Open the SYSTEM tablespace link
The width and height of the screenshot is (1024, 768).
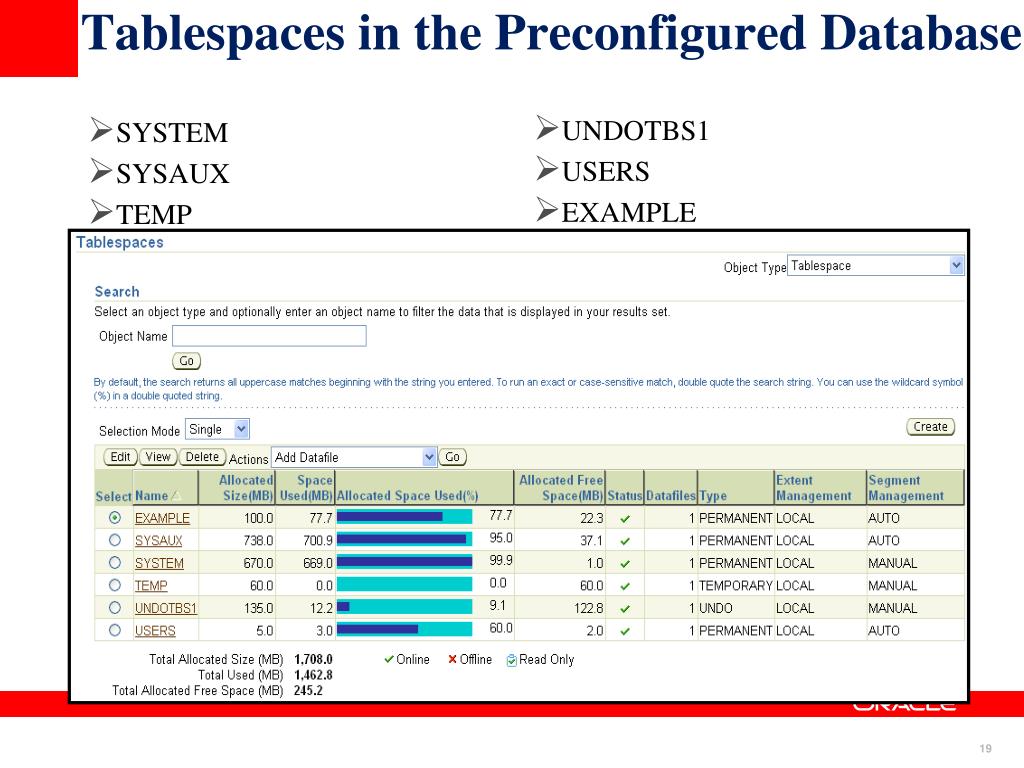pyautogui.click(x=159, y=563)
